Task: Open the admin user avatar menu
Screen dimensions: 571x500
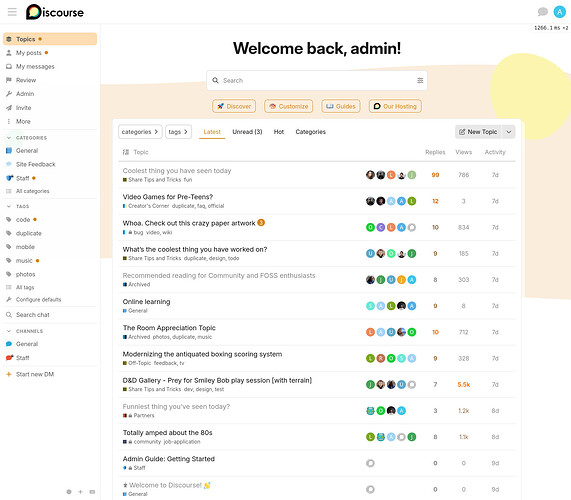Action: [x=559, y=12]
